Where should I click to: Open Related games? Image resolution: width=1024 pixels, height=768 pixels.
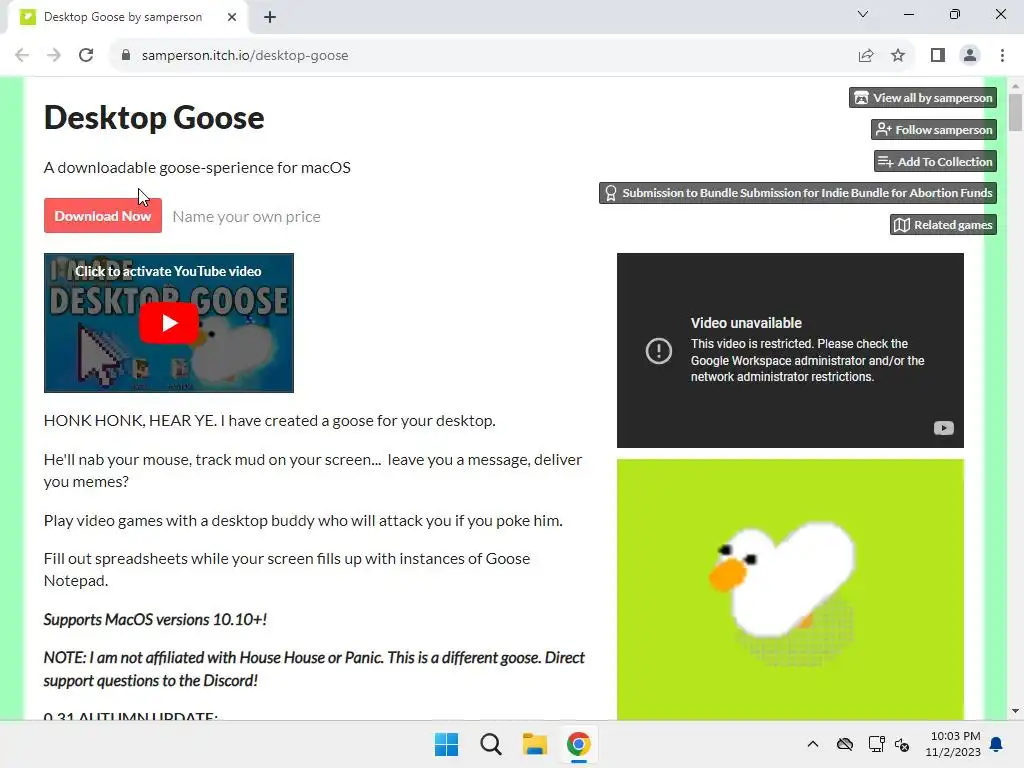943,225
